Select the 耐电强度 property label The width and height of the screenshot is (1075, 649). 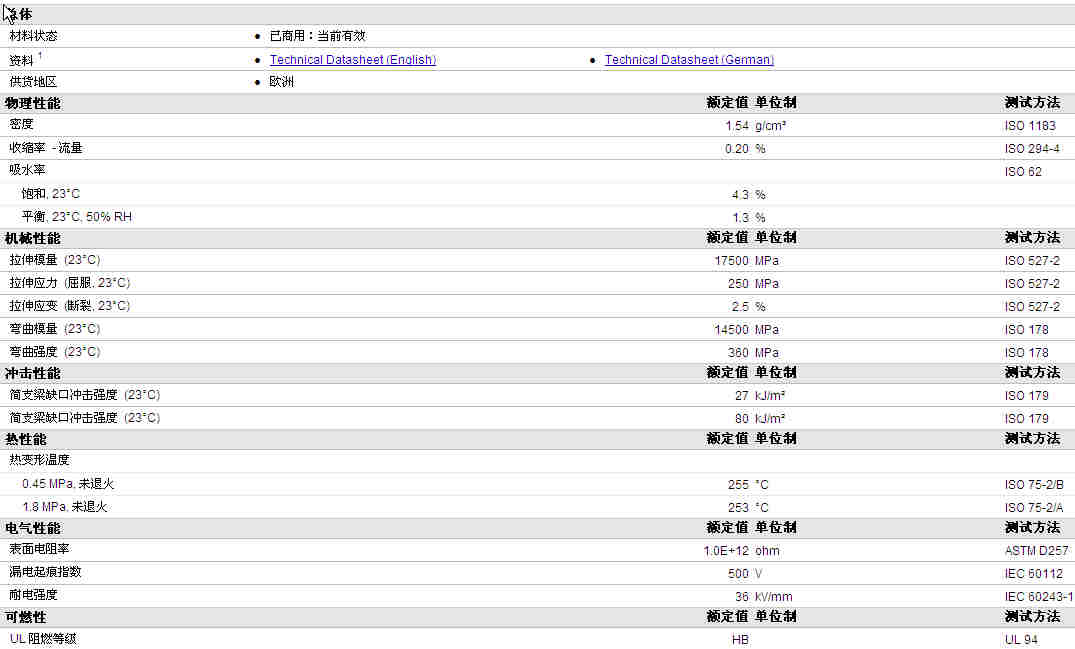click(34, 595)
